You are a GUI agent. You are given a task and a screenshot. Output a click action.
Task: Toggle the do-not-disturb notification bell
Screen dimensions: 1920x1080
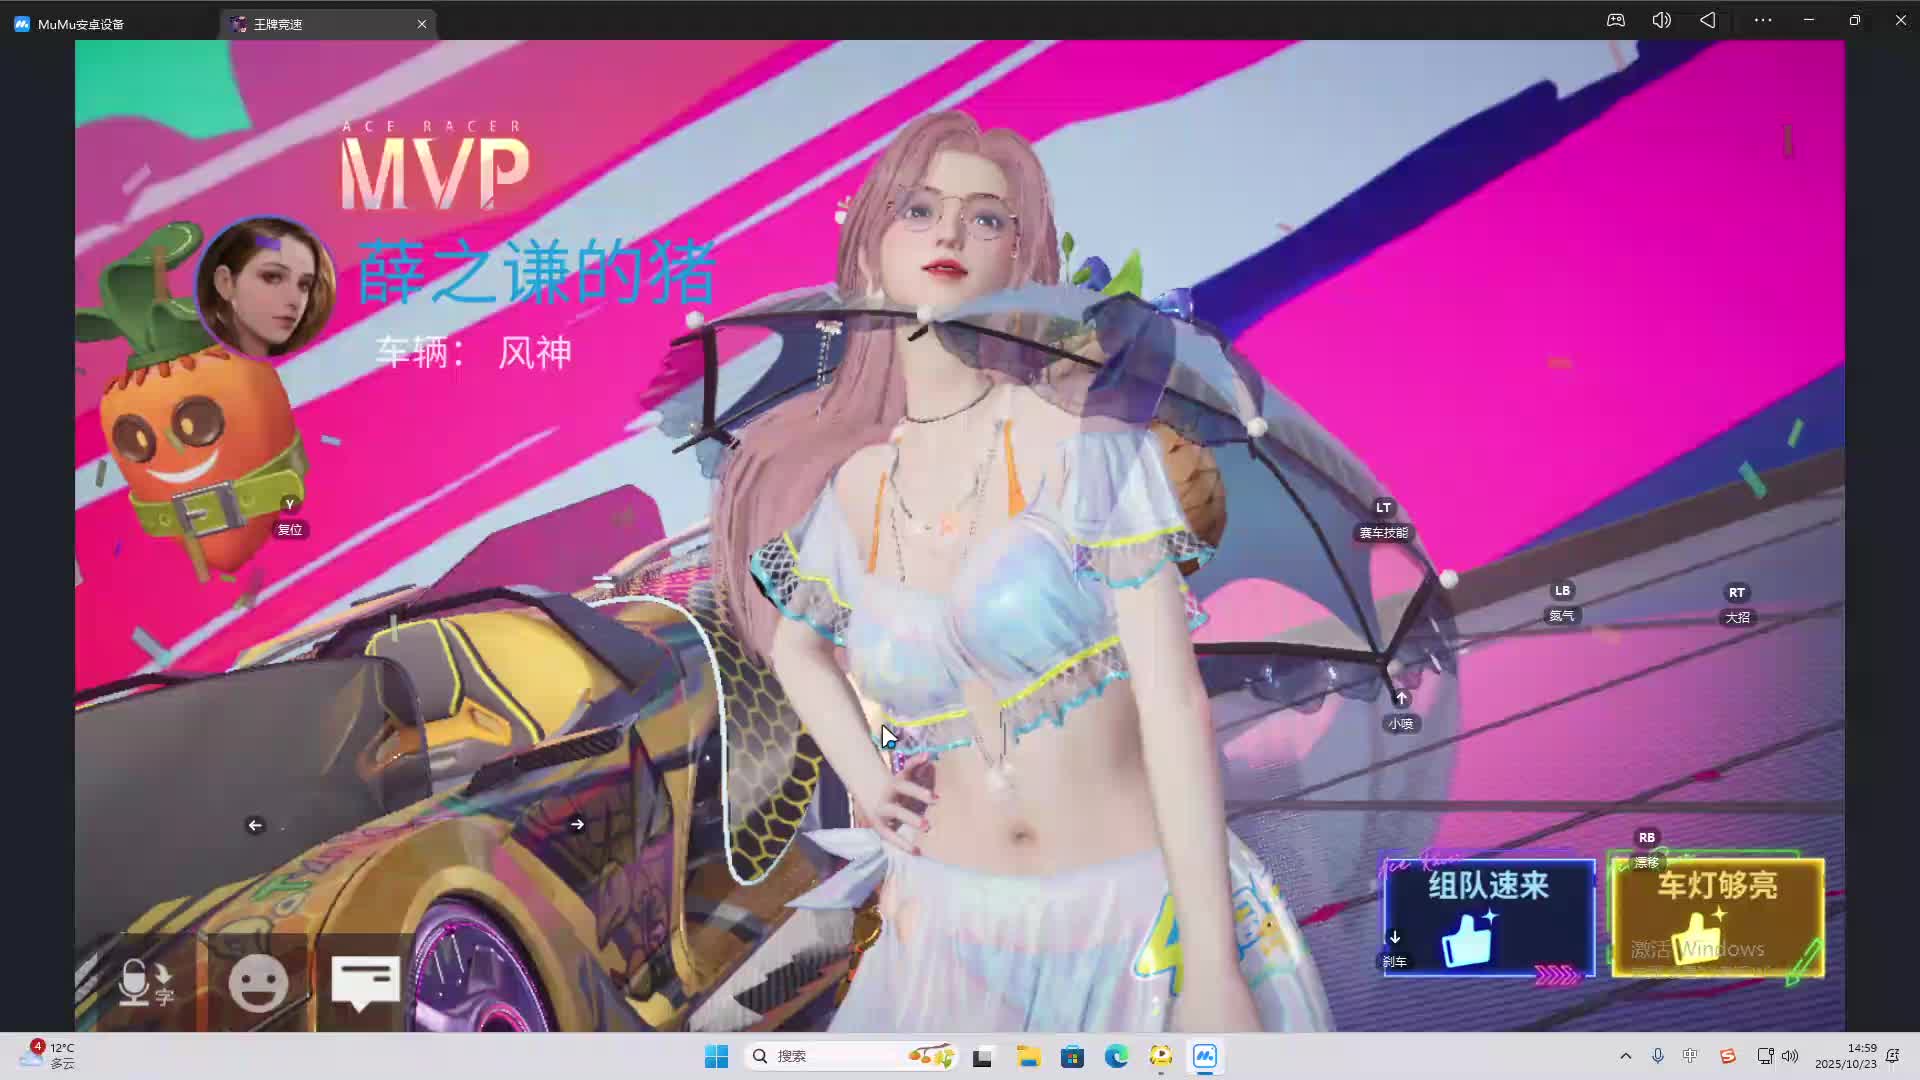(1892, 1056)
